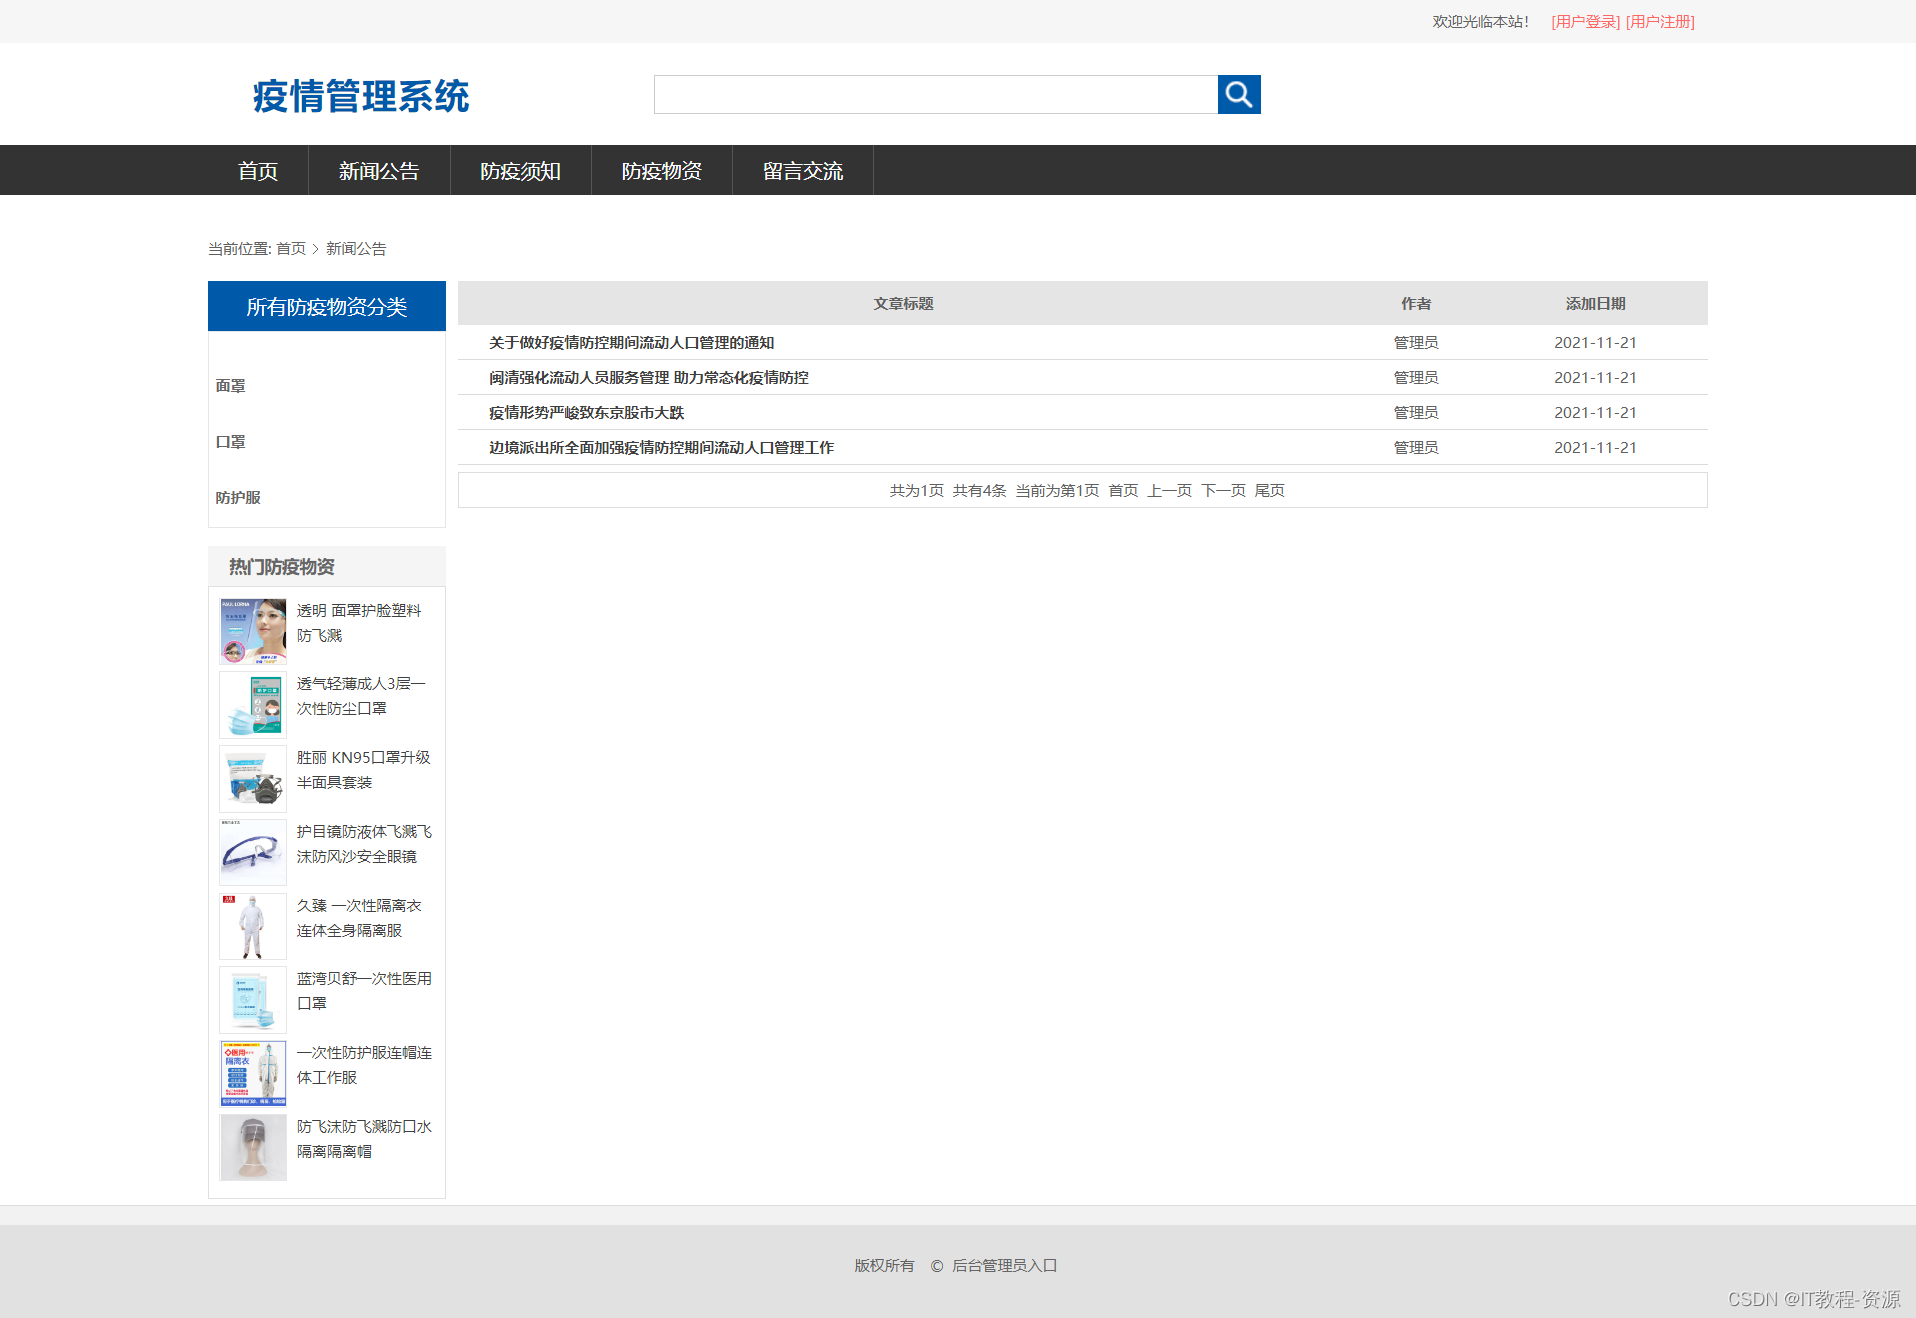Click pagination link 下一页
Image resolution: width=1916 pixels, height=1318 pixels.
[1224, 491]
